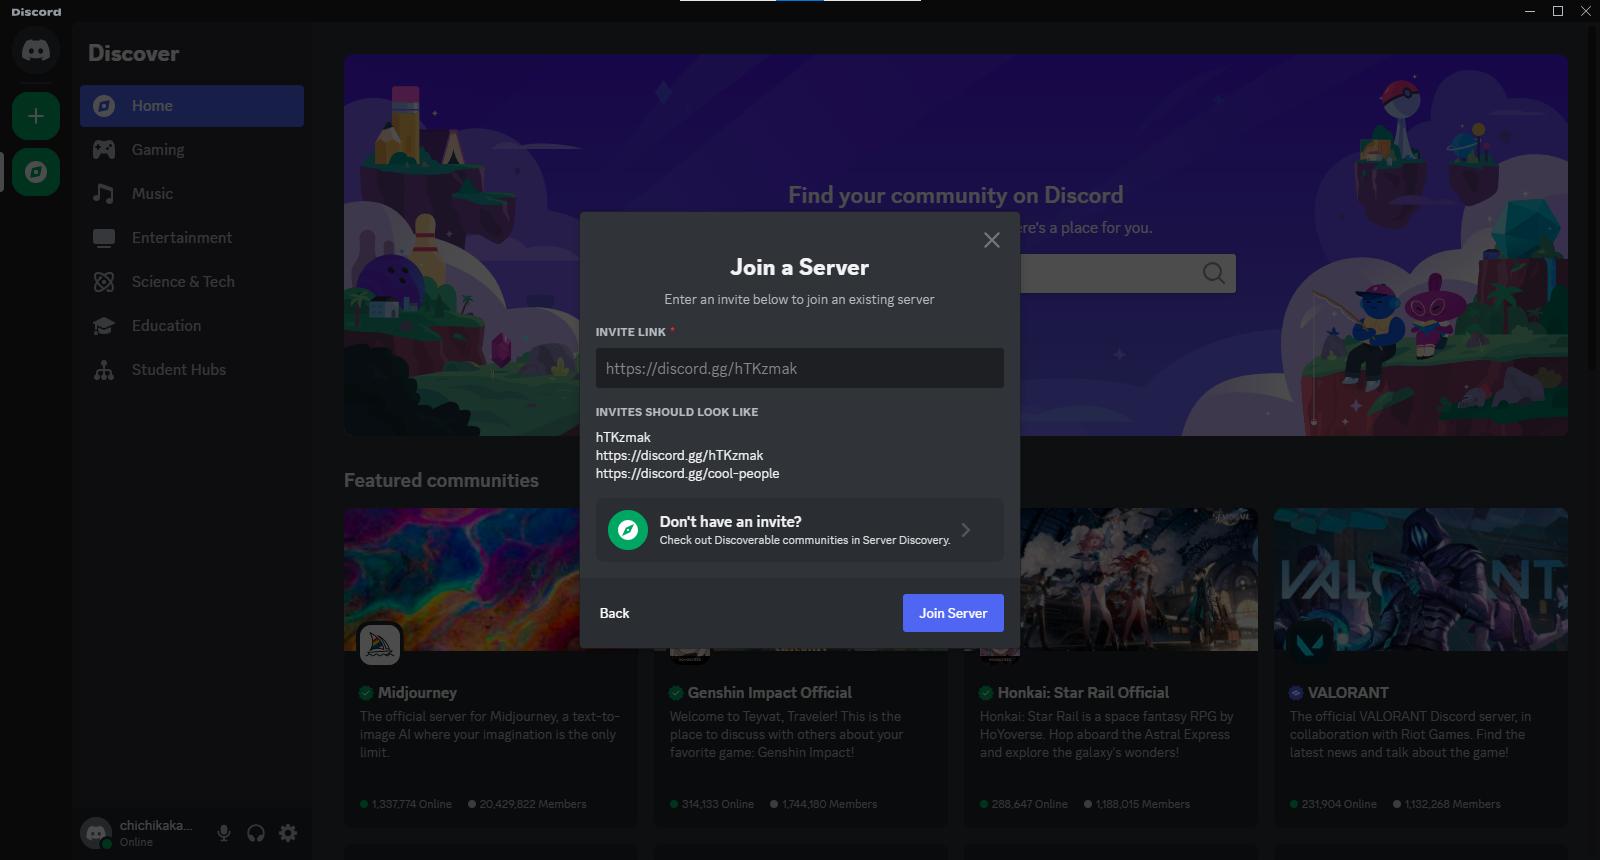Viewport: 1600px width, 860px height.
Task: Click the example invite 'hTKzmak' text
Action: click(x=623, y=437)
